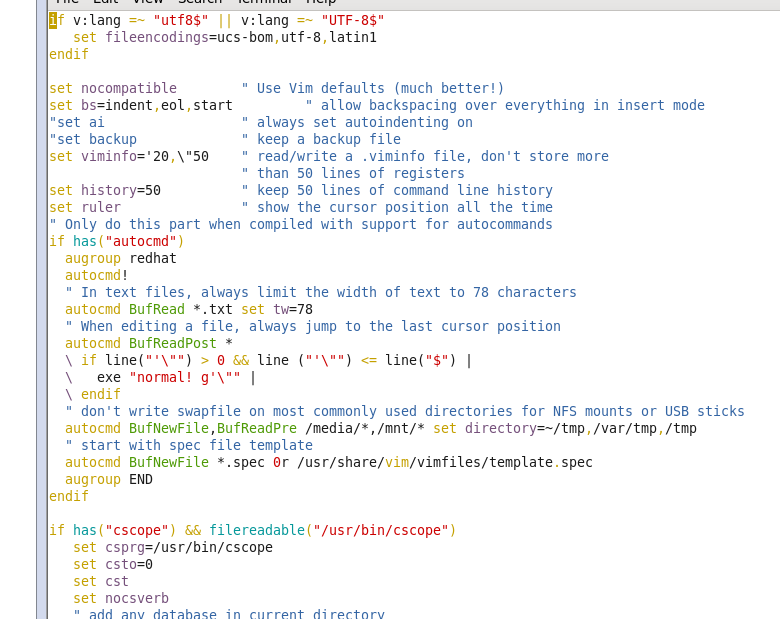Click the continuation line that starts with '\ if line('
This screenshot has height=619, width=780.
pyautogui.click(x=268, y=360)
